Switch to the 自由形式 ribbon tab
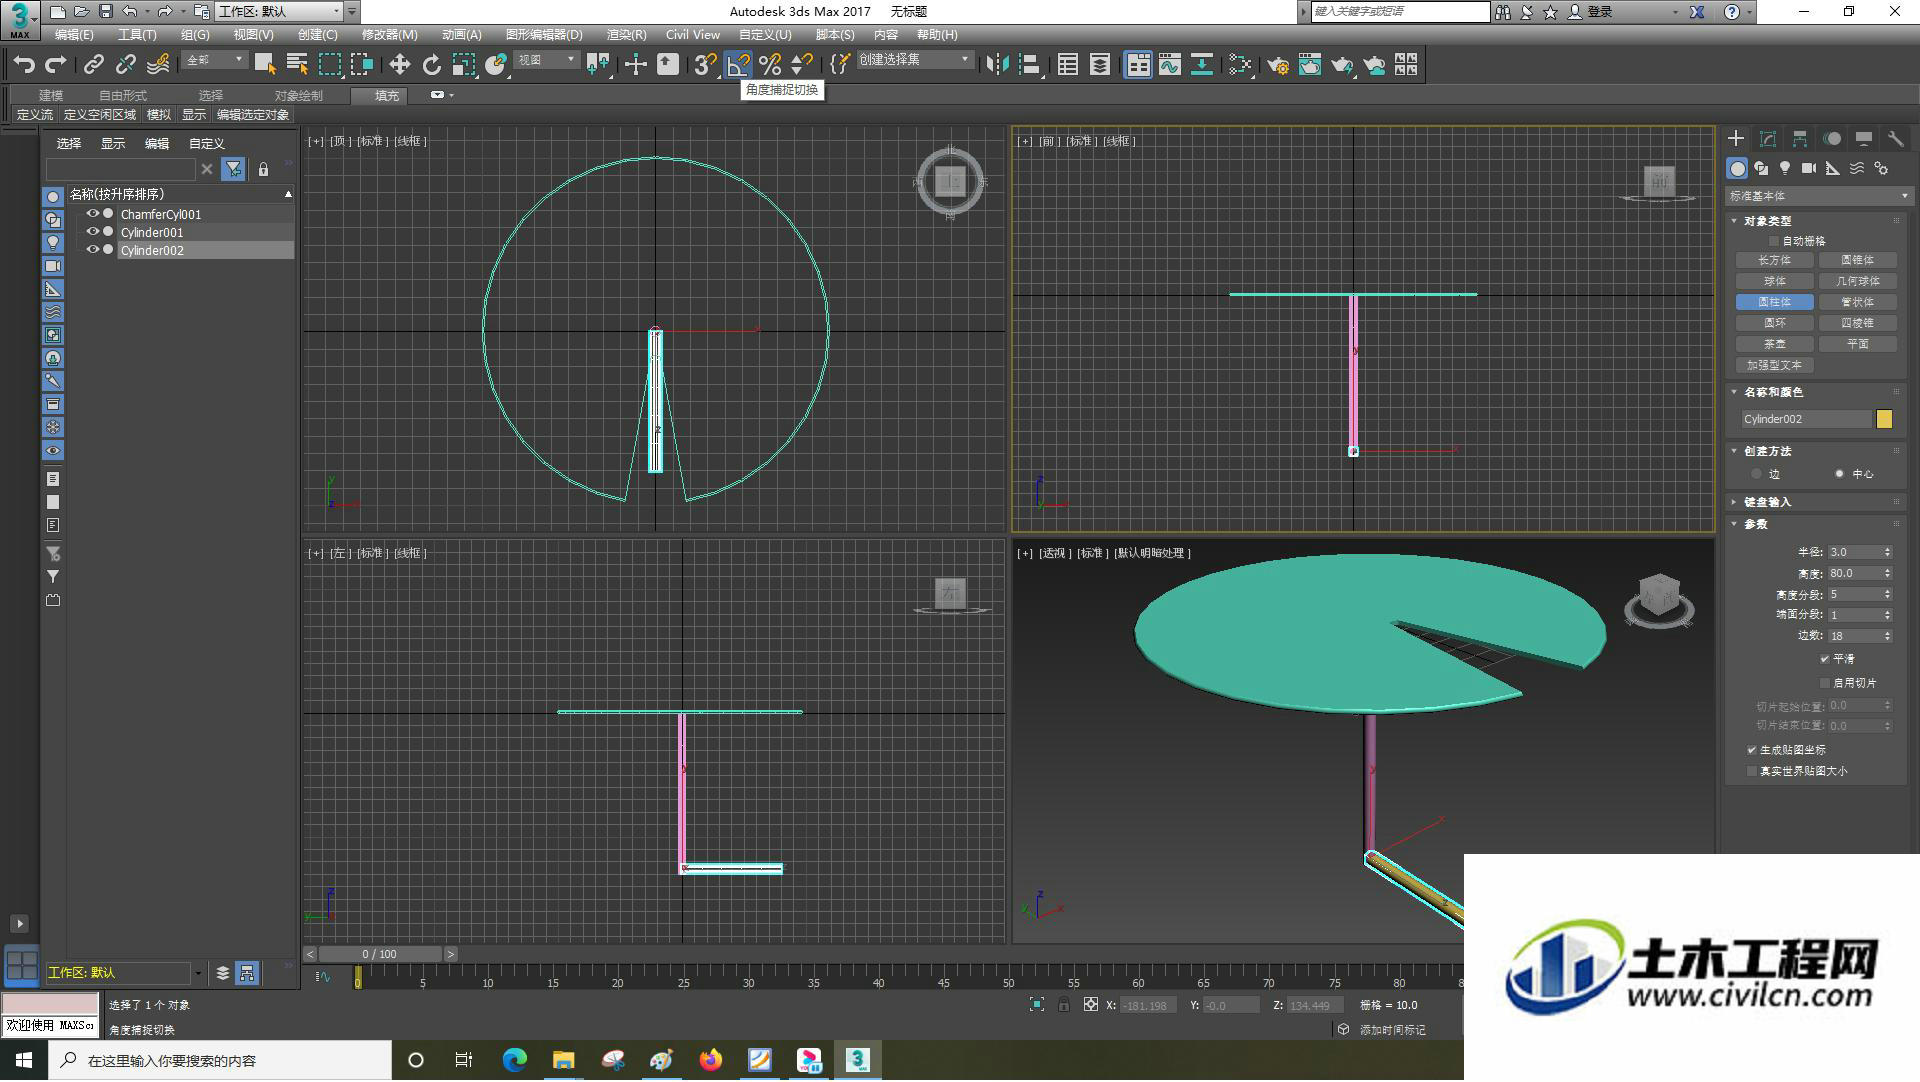 click(123, 96)
